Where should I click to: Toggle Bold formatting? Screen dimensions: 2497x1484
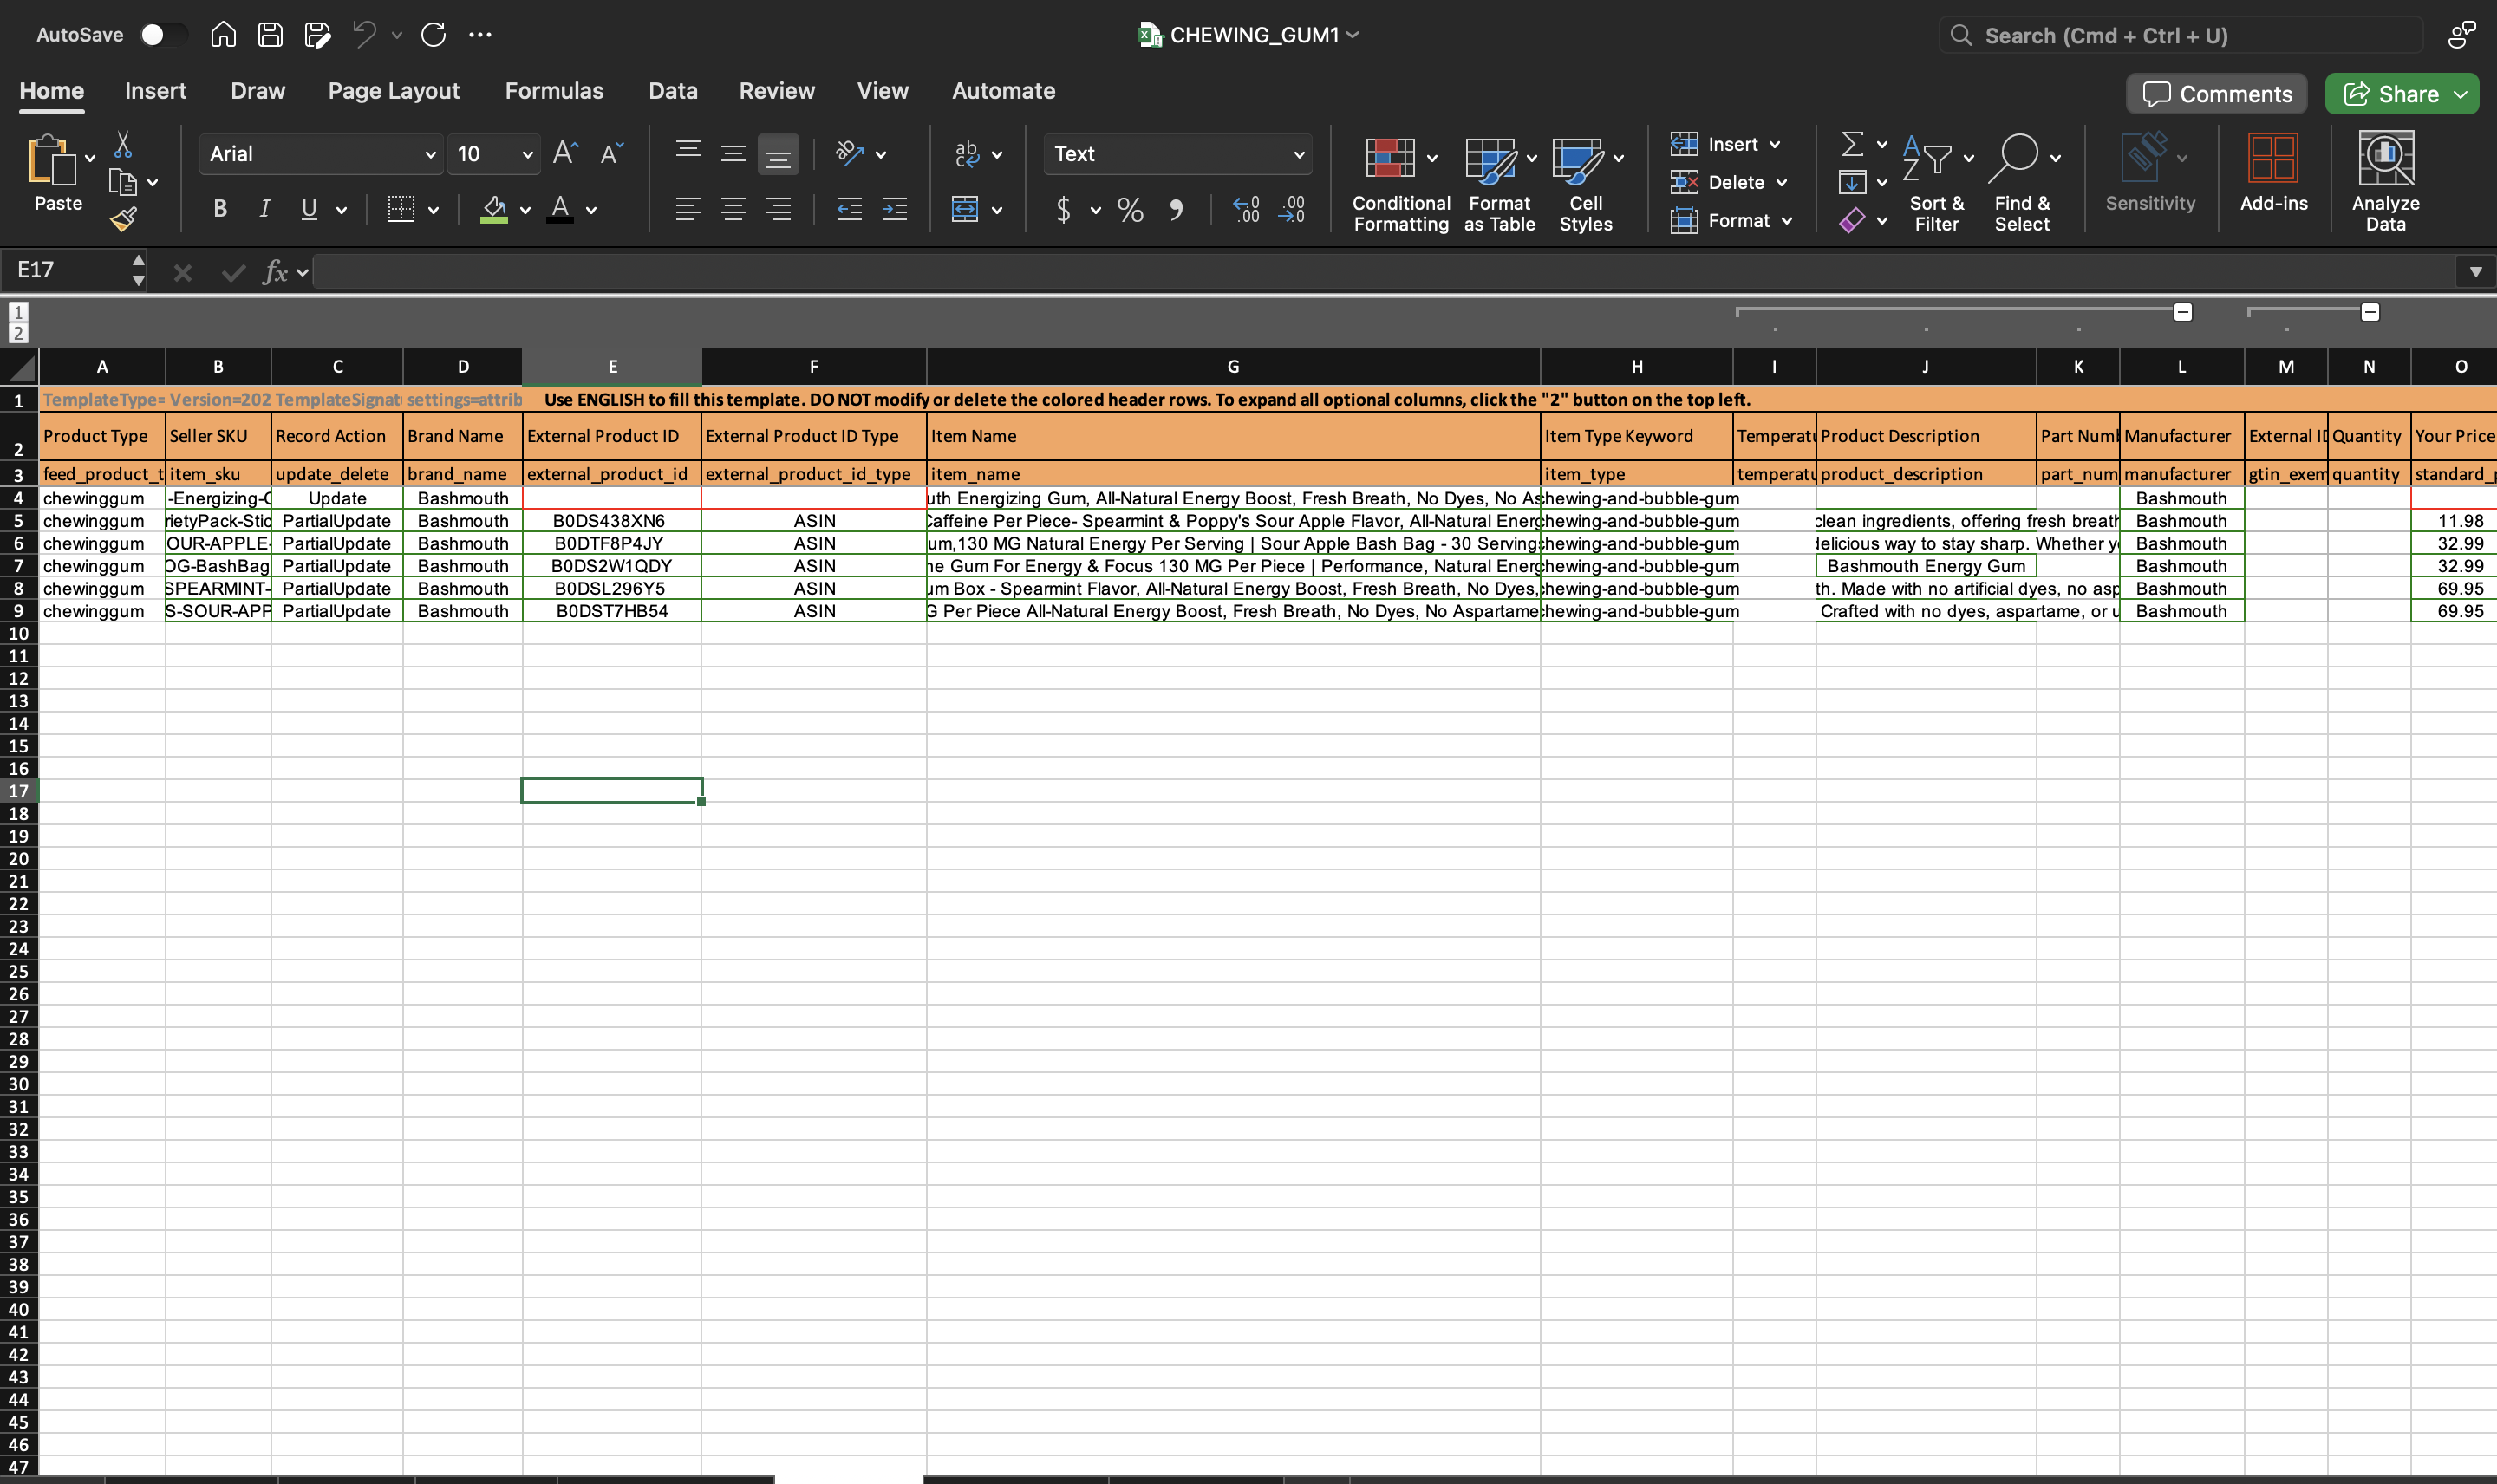click(220, 209)
